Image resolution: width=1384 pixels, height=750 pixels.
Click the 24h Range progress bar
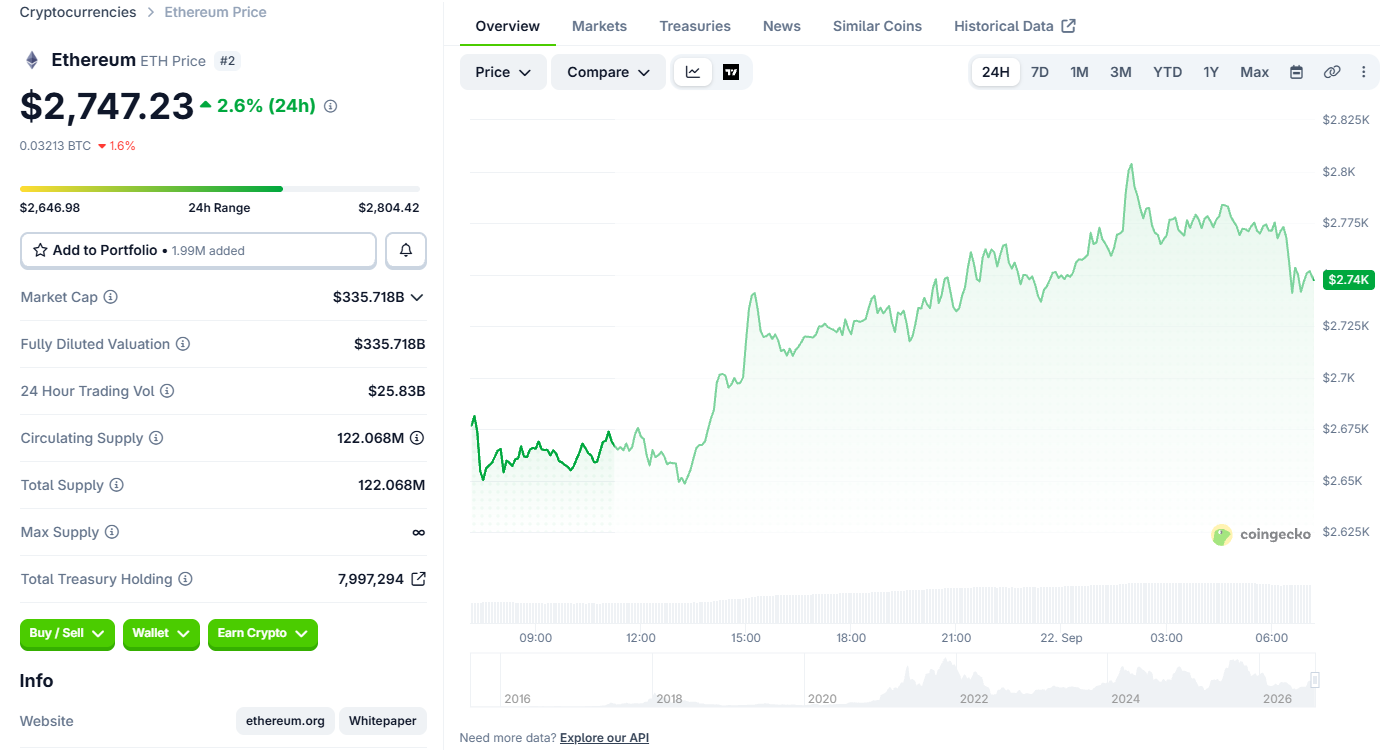[x=220, y=188]
